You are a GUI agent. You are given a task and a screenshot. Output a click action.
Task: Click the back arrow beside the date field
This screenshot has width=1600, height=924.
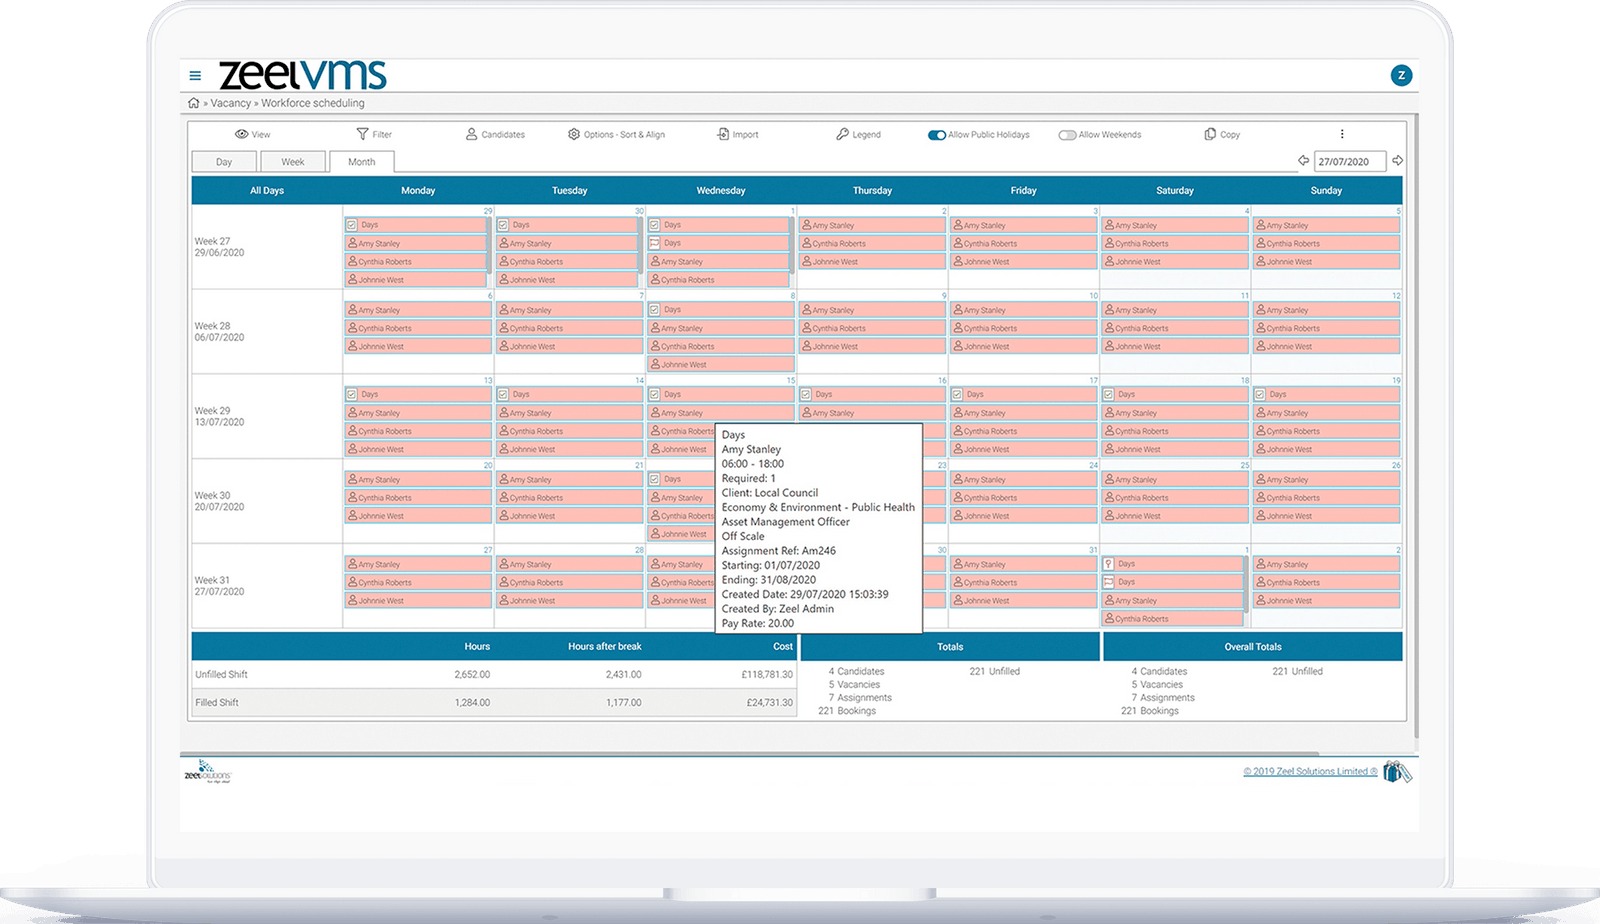[1302, 160]
